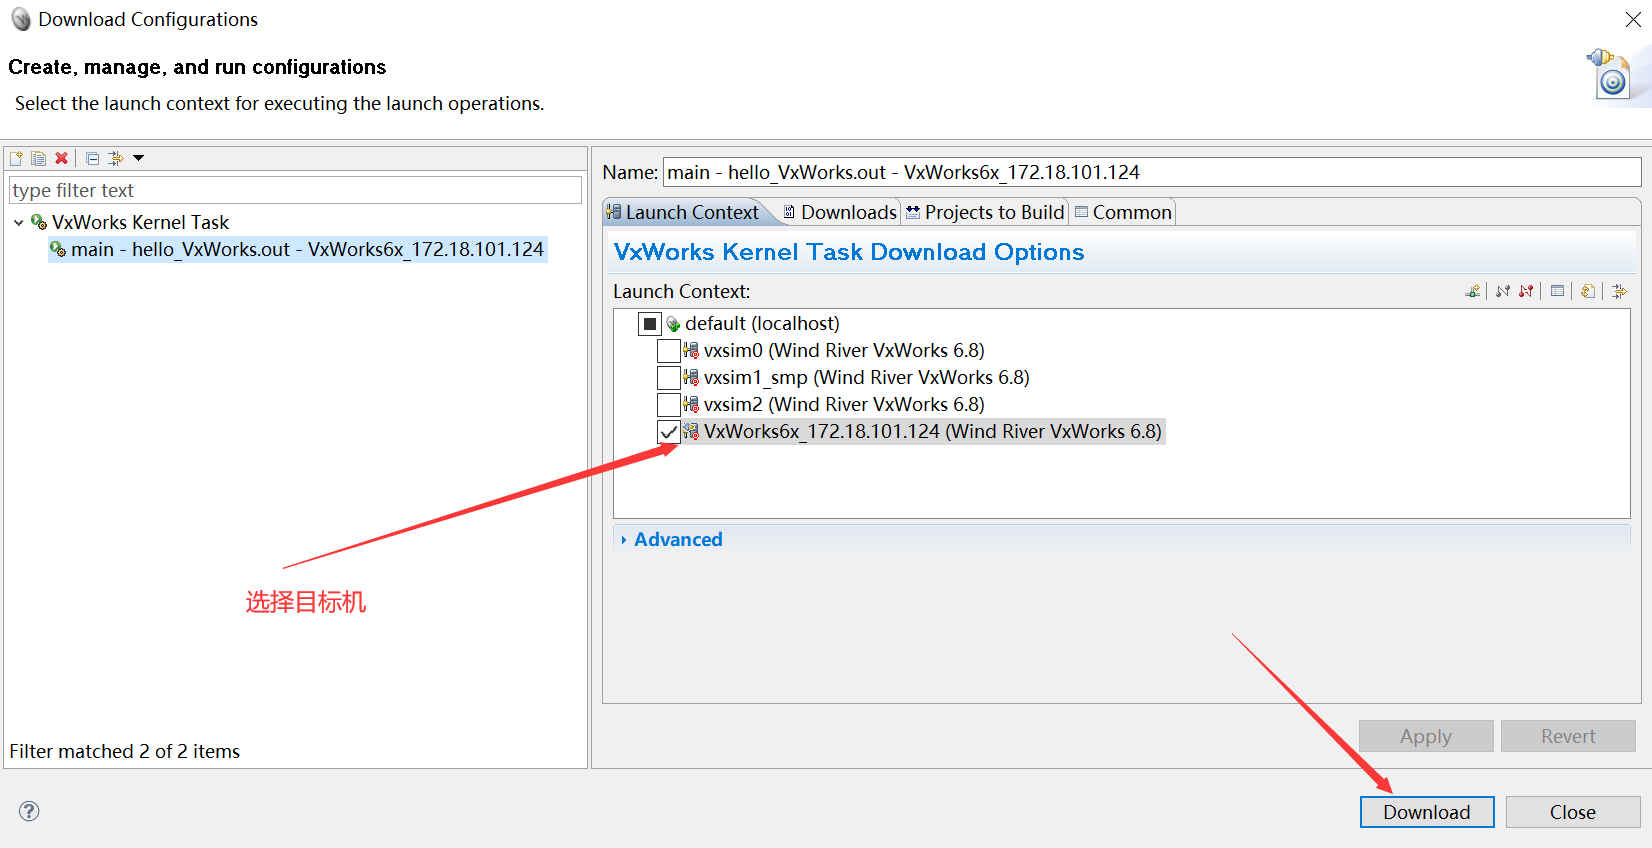The image size is (1652, 848).
Task: Click the filter configurations icon in left toolbar
Action: (116, 158)
